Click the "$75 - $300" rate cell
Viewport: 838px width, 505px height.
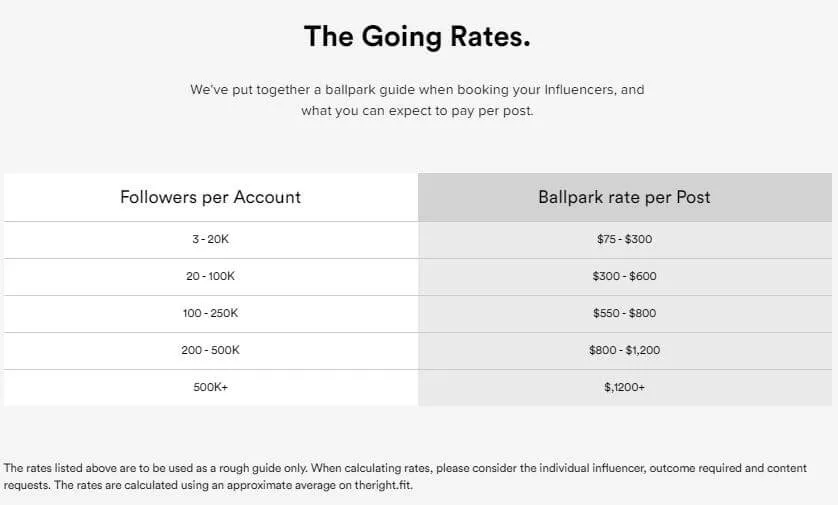click(624, 240)
